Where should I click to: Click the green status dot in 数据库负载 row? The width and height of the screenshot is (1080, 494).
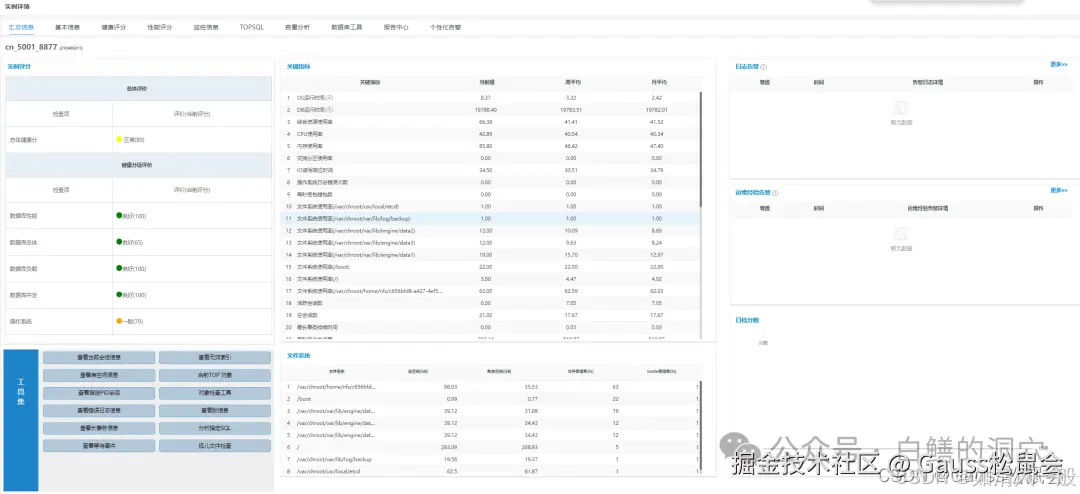pyautogui.click(x=119, y=268)
